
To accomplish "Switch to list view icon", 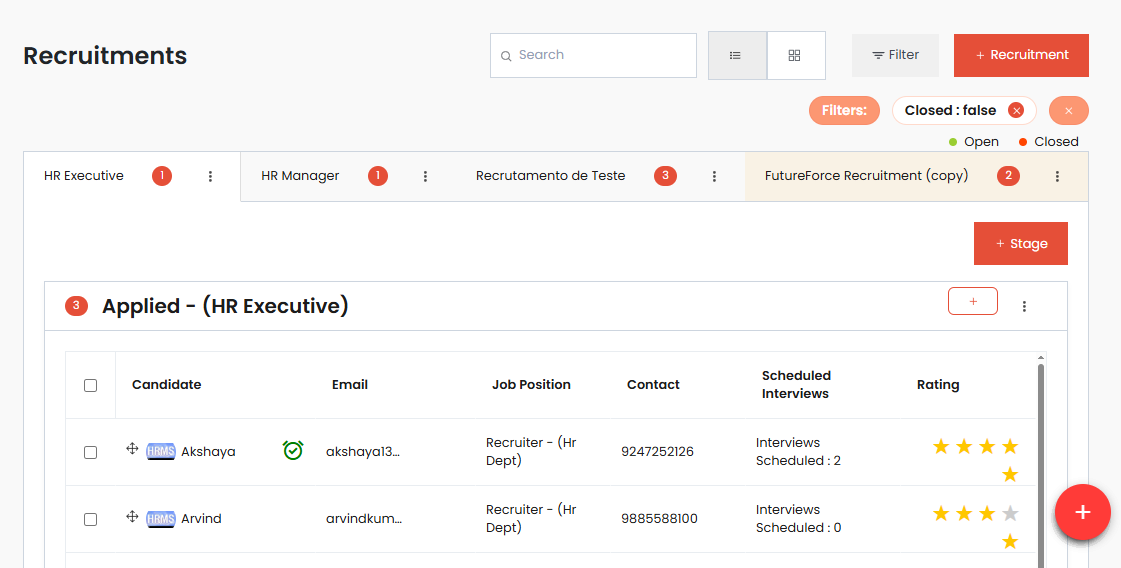I will tap(736, 56).
